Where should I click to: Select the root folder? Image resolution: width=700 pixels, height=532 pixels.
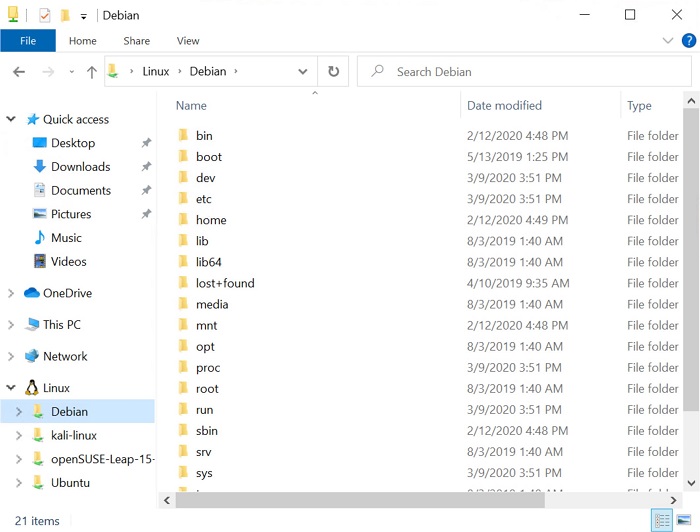point(207,388)
